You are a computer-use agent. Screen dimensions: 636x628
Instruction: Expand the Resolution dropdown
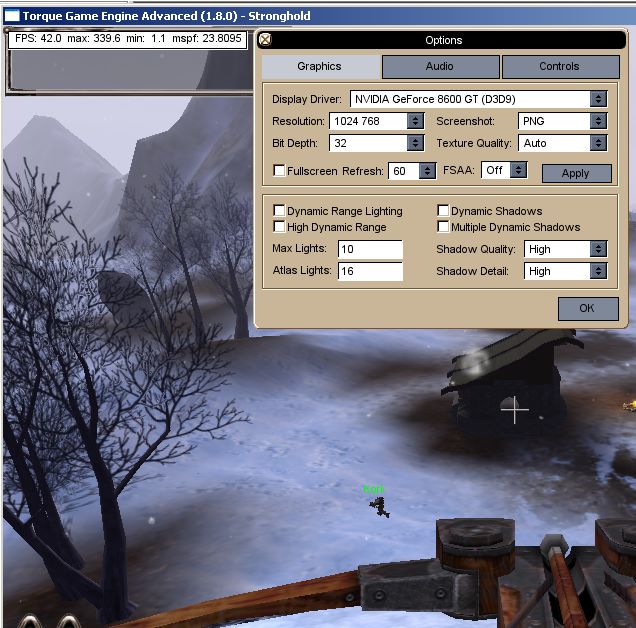coord(415,121)
